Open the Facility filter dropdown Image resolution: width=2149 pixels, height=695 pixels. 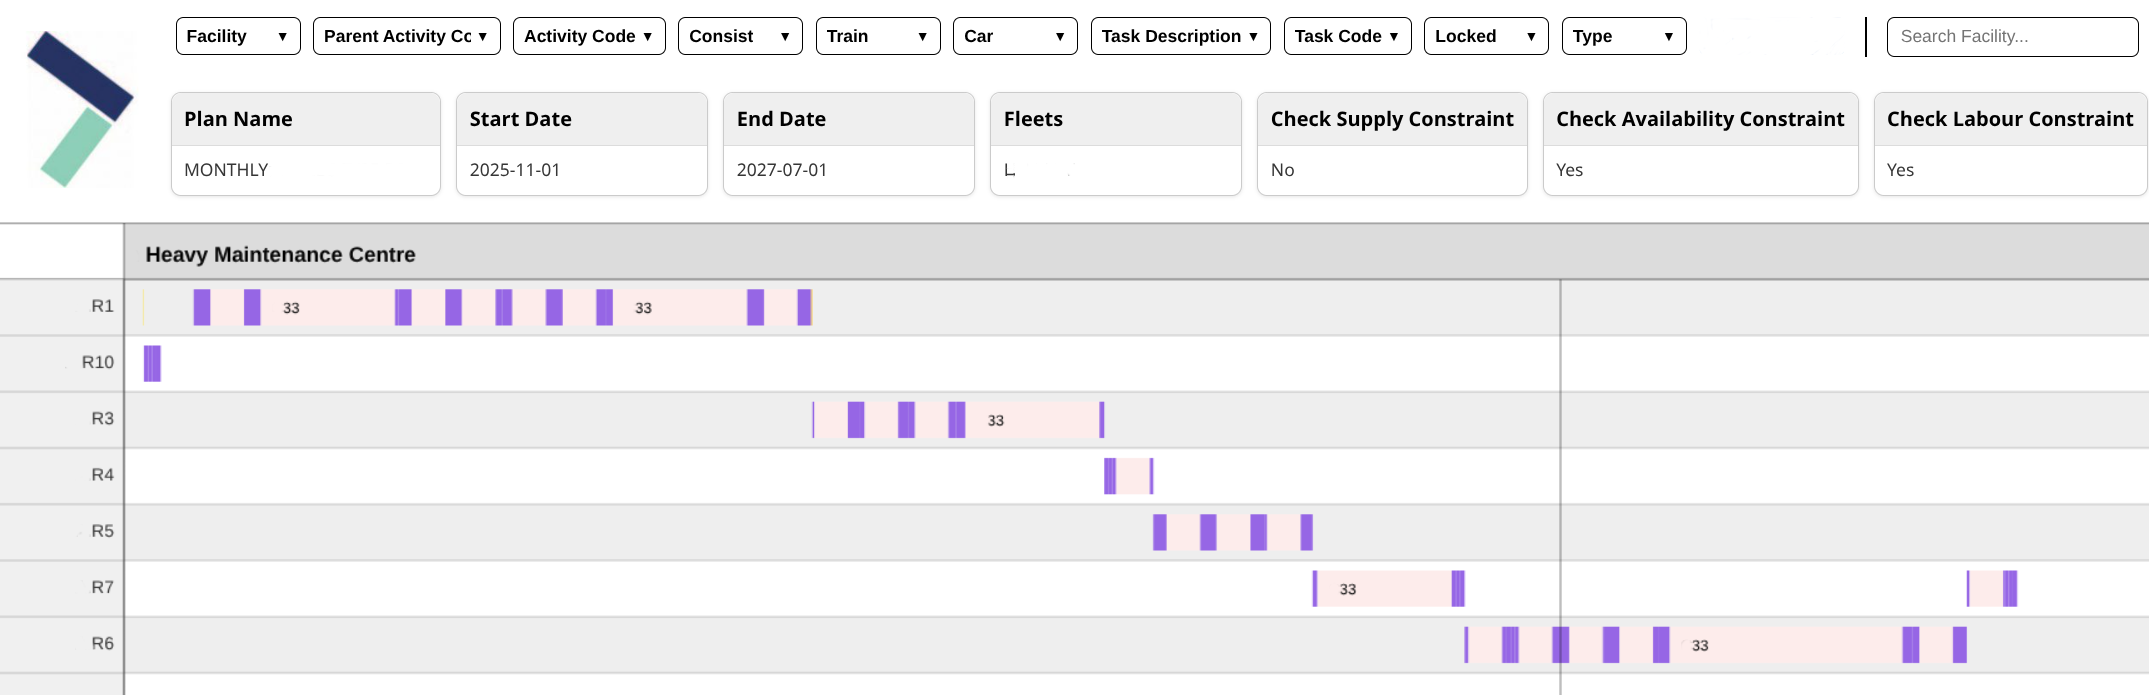point(238,36)
